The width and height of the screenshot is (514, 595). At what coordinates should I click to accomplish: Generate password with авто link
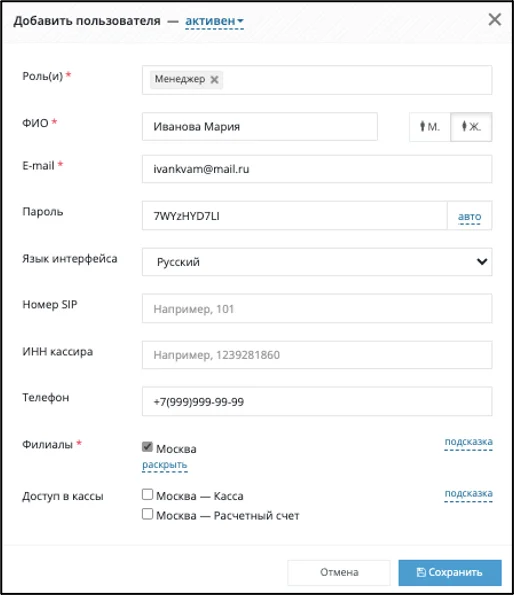(x=470, y=216)
